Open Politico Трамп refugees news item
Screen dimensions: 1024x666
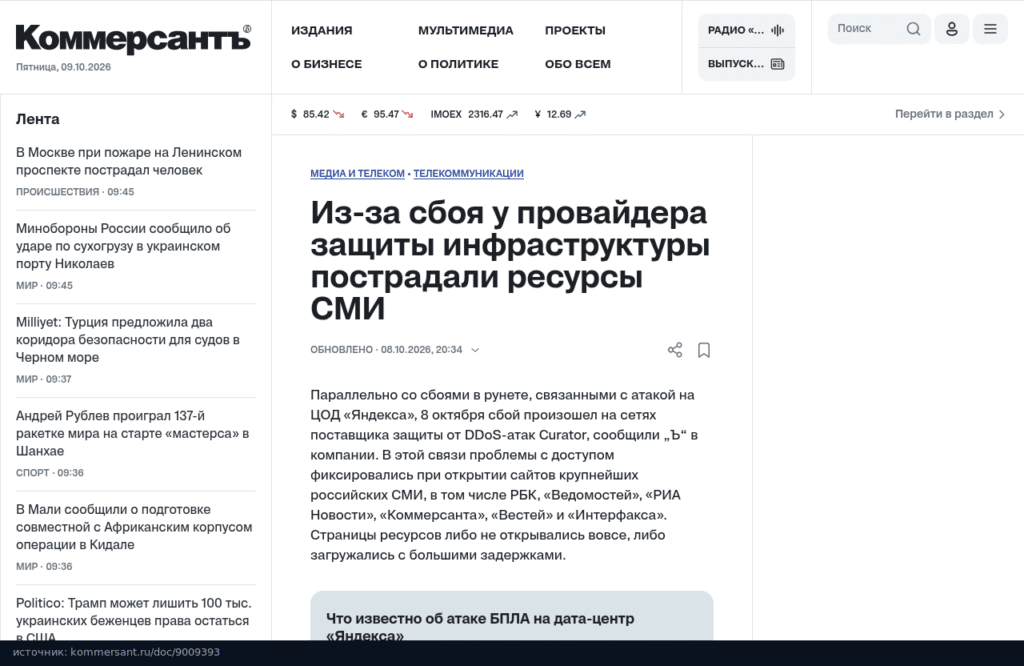pyautogui.click(x=134, y=618)
